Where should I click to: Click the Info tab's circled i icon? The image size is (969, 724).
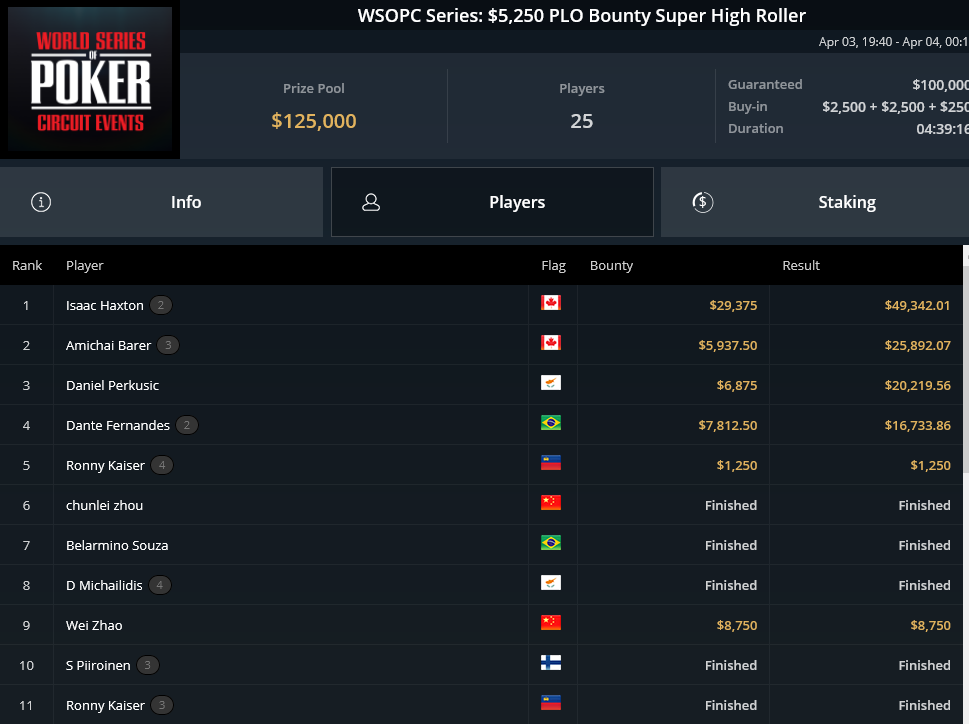click(x=41, y=202)
